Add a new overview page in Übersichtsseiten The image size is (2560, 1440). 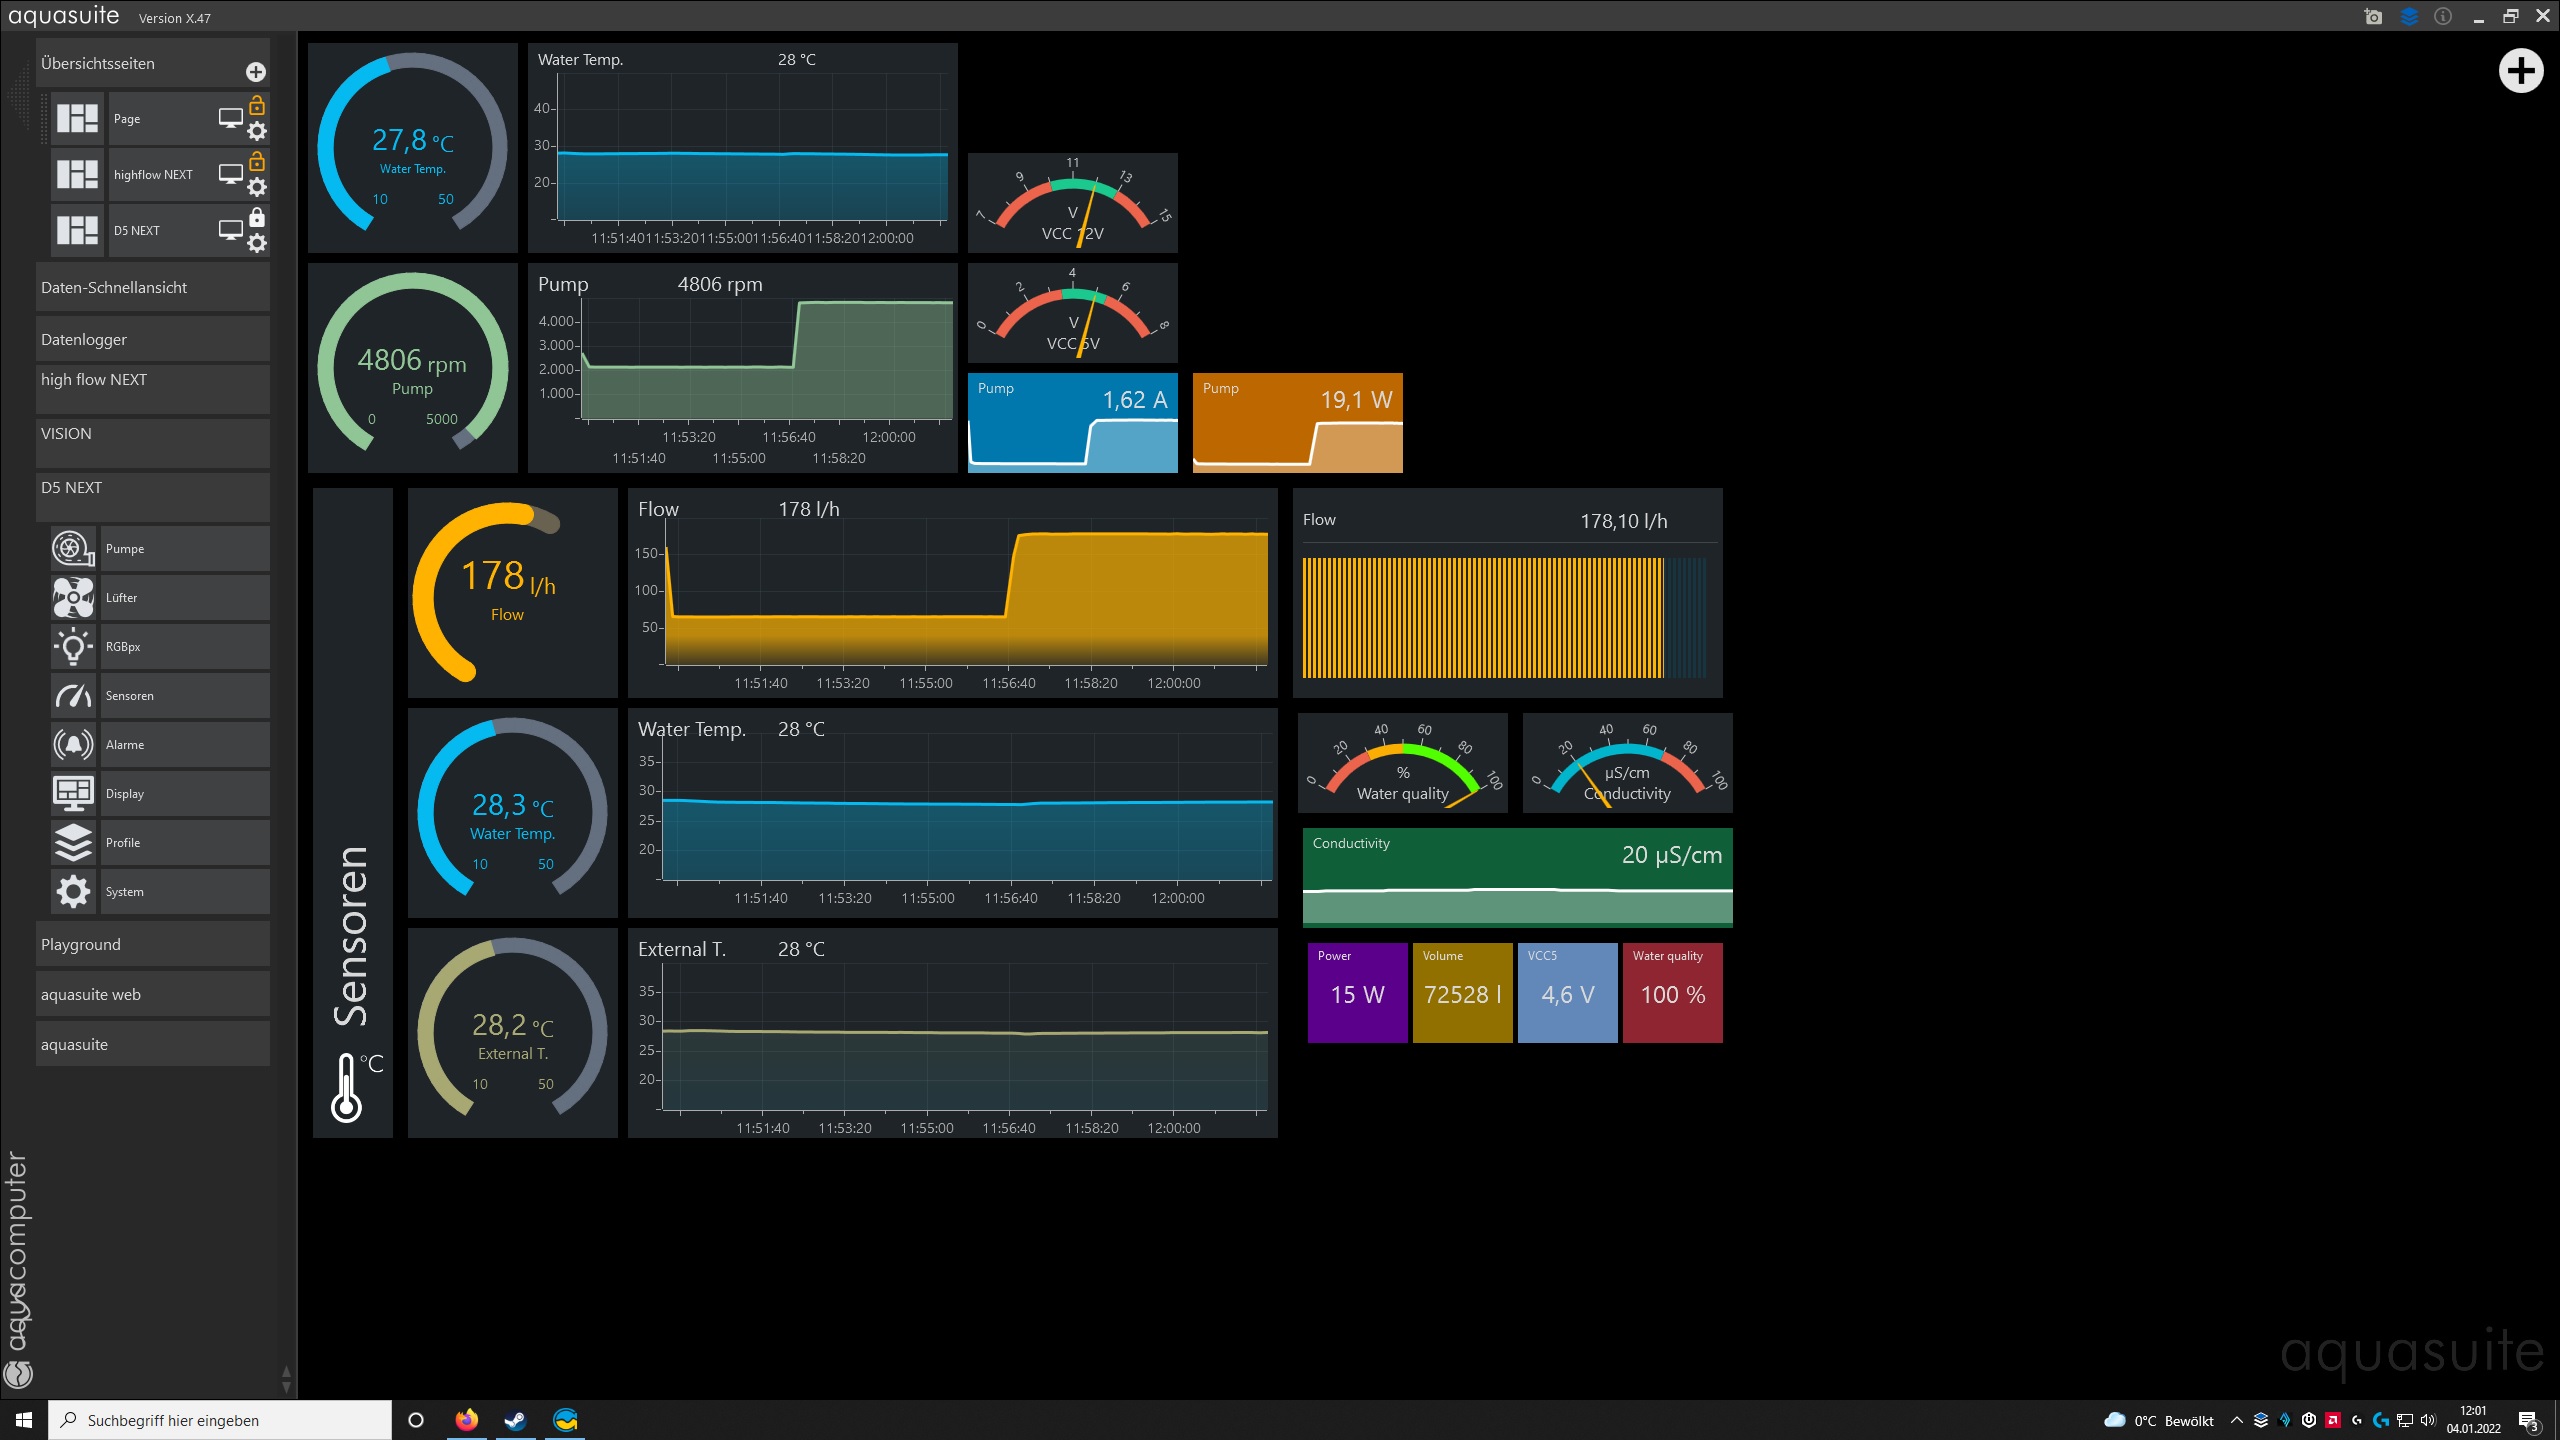coord(256,72)
